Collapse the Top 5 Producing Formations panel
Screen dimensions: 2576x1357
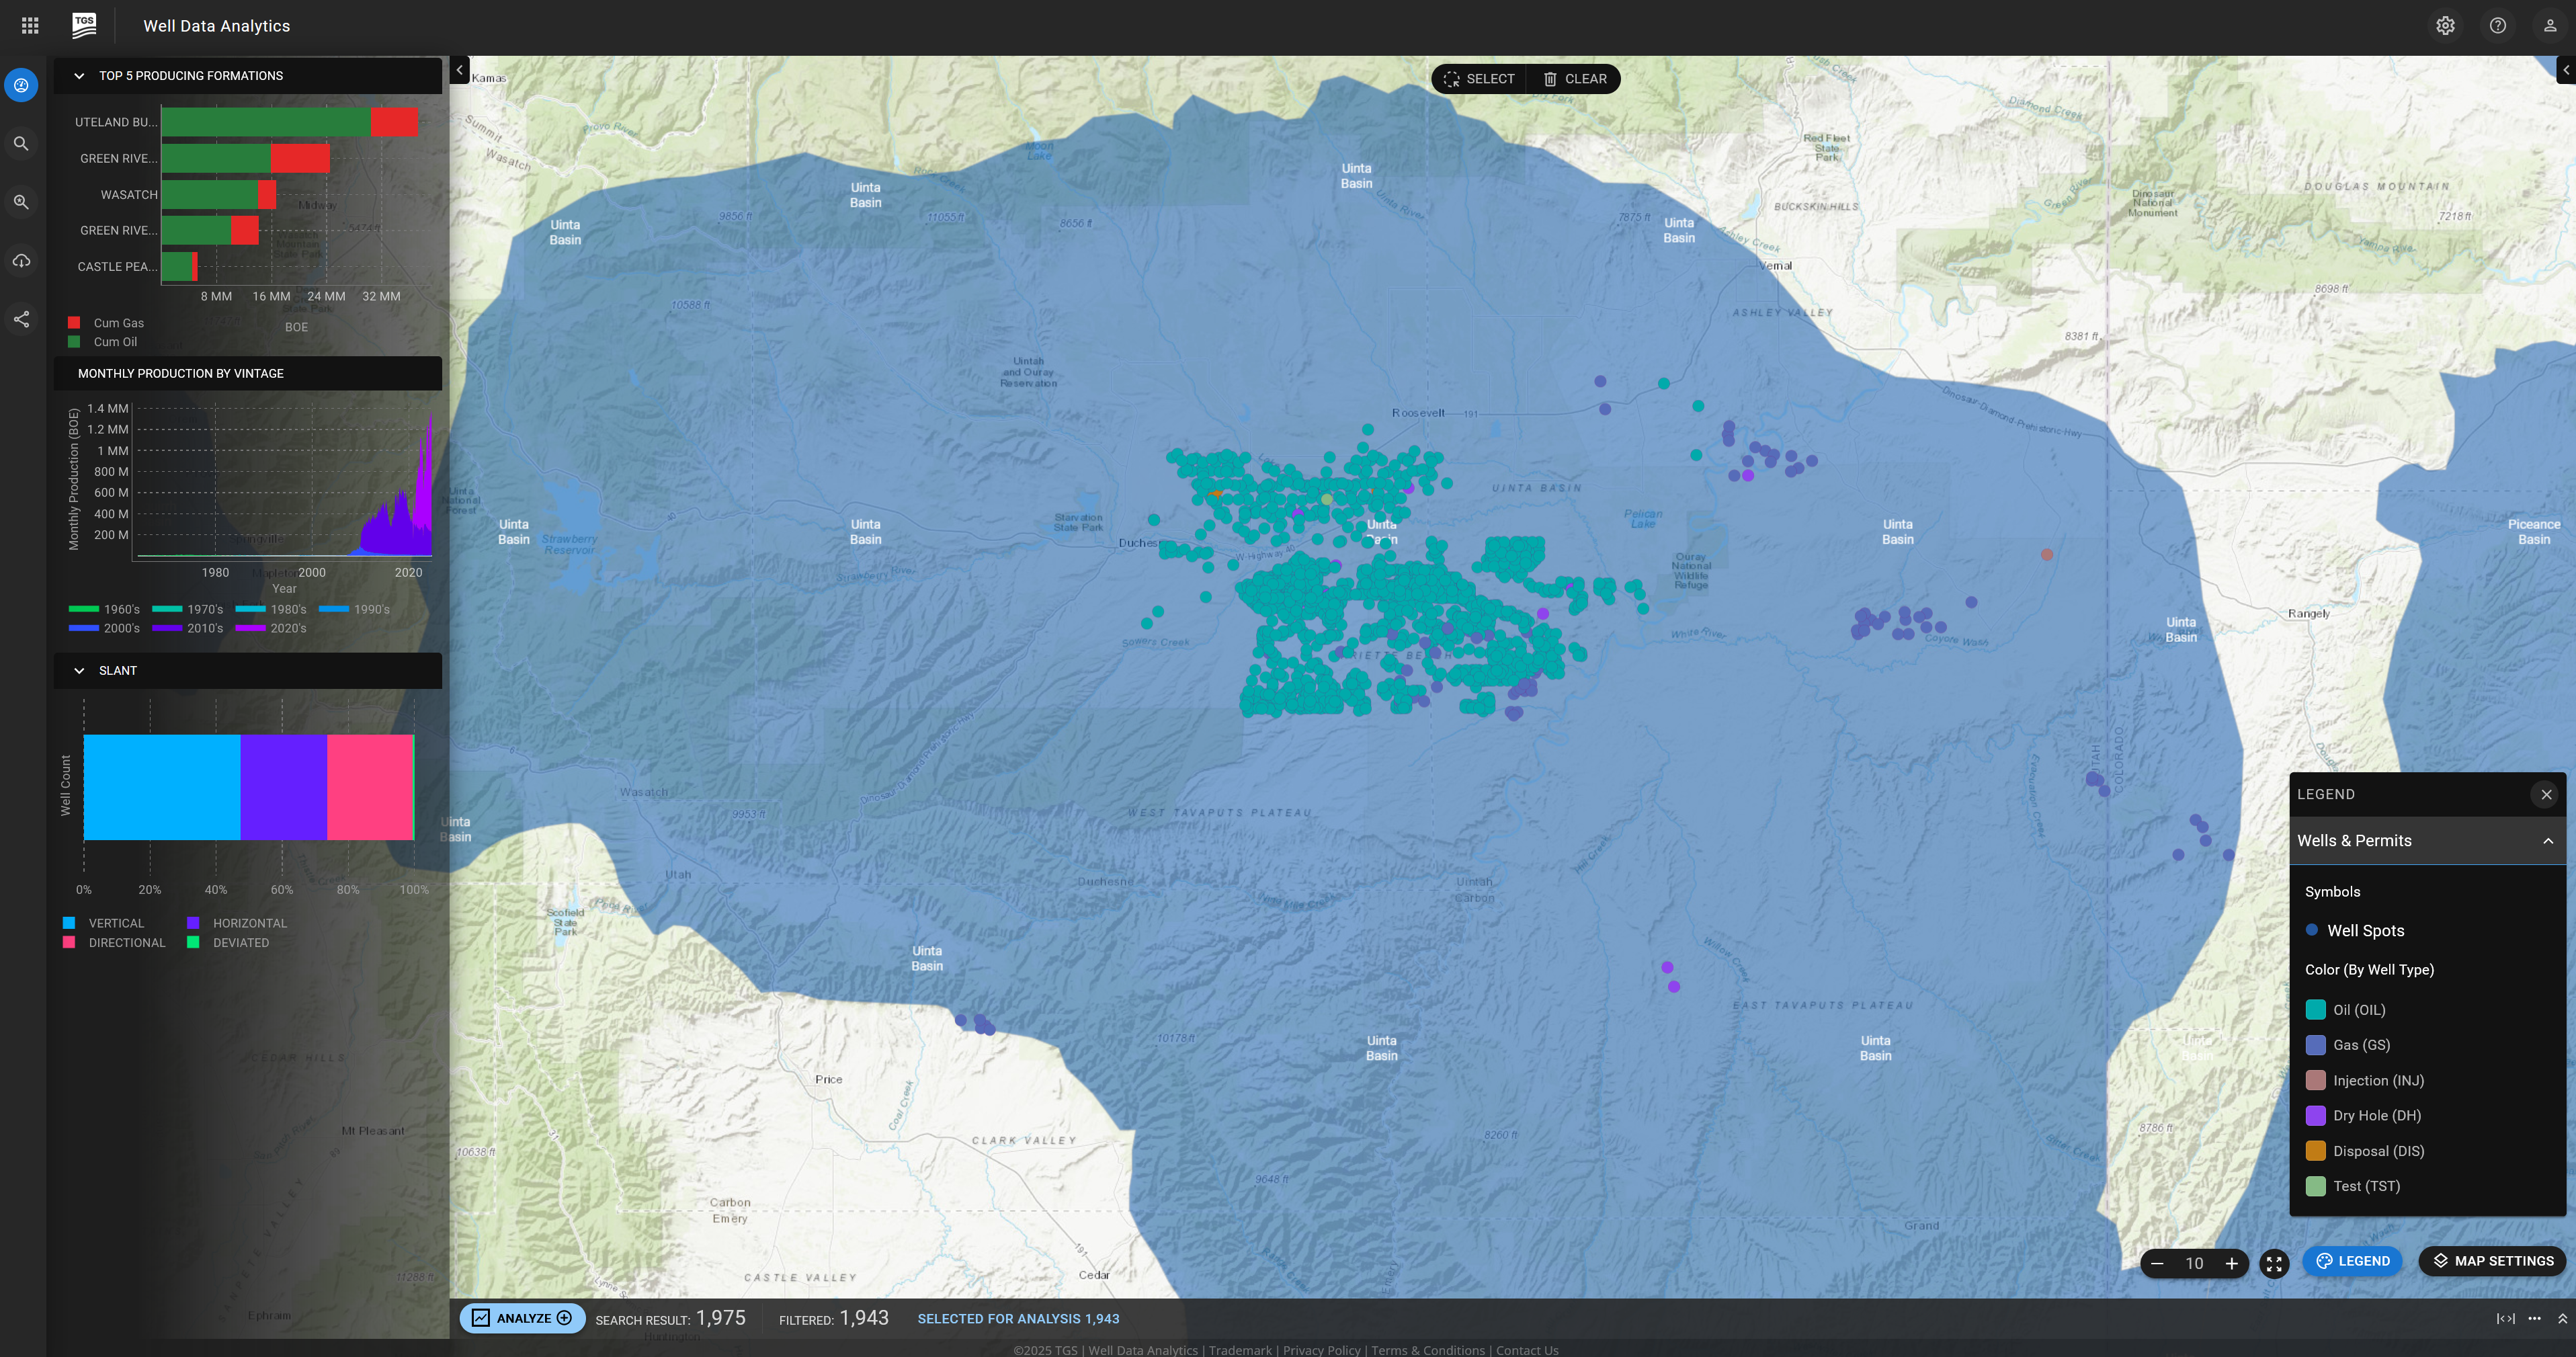coord(79,76)
